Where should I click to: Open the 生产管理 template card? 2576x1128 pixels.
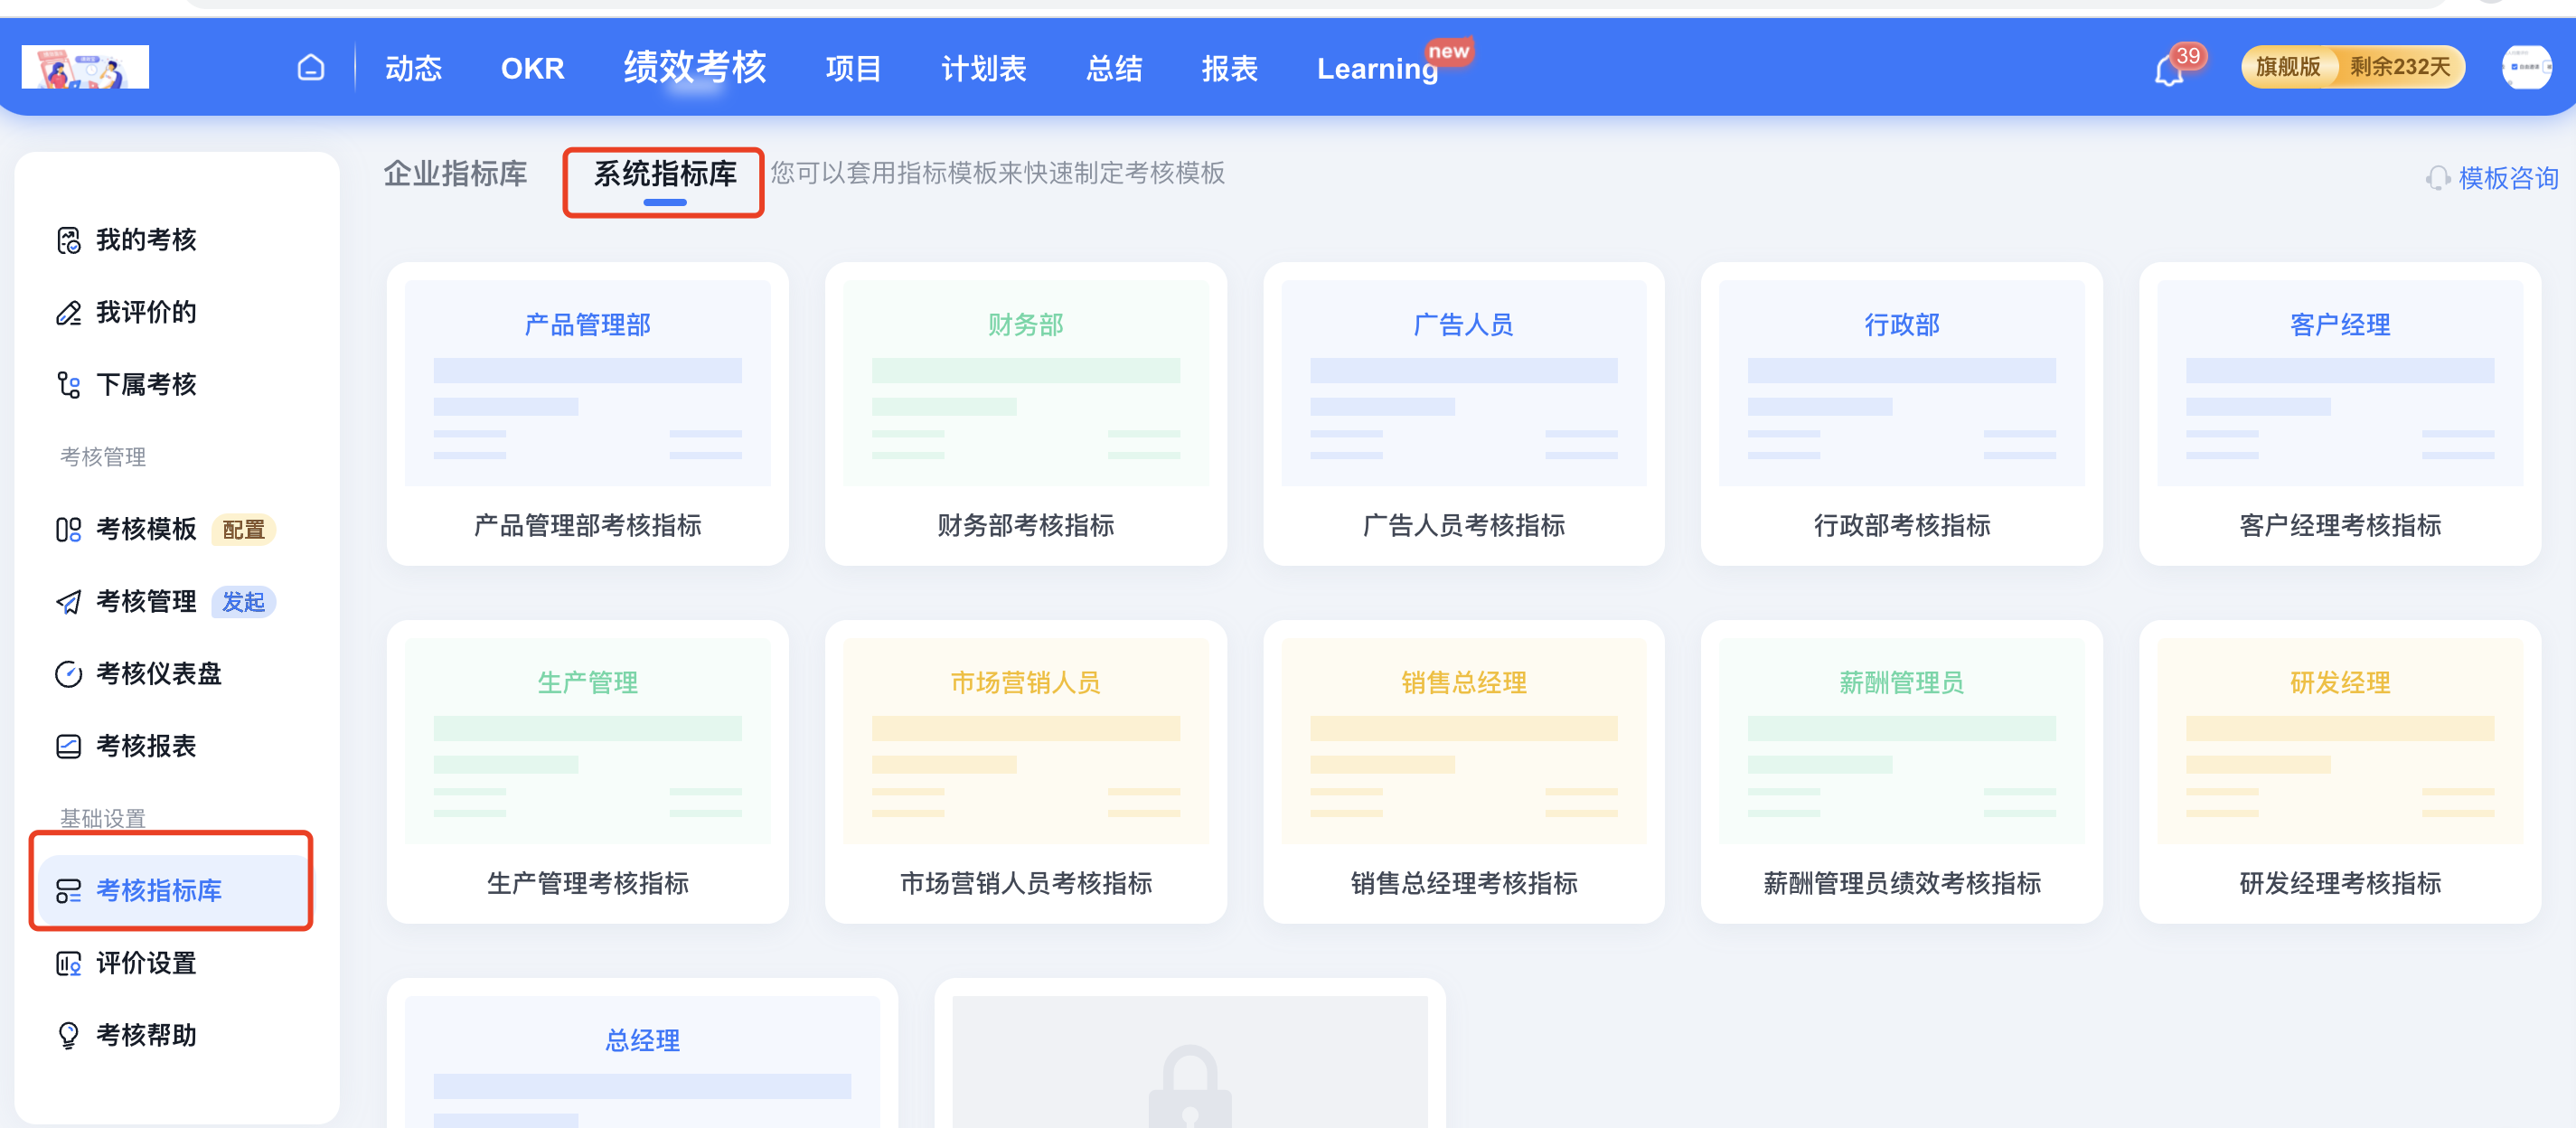[588, 772]
